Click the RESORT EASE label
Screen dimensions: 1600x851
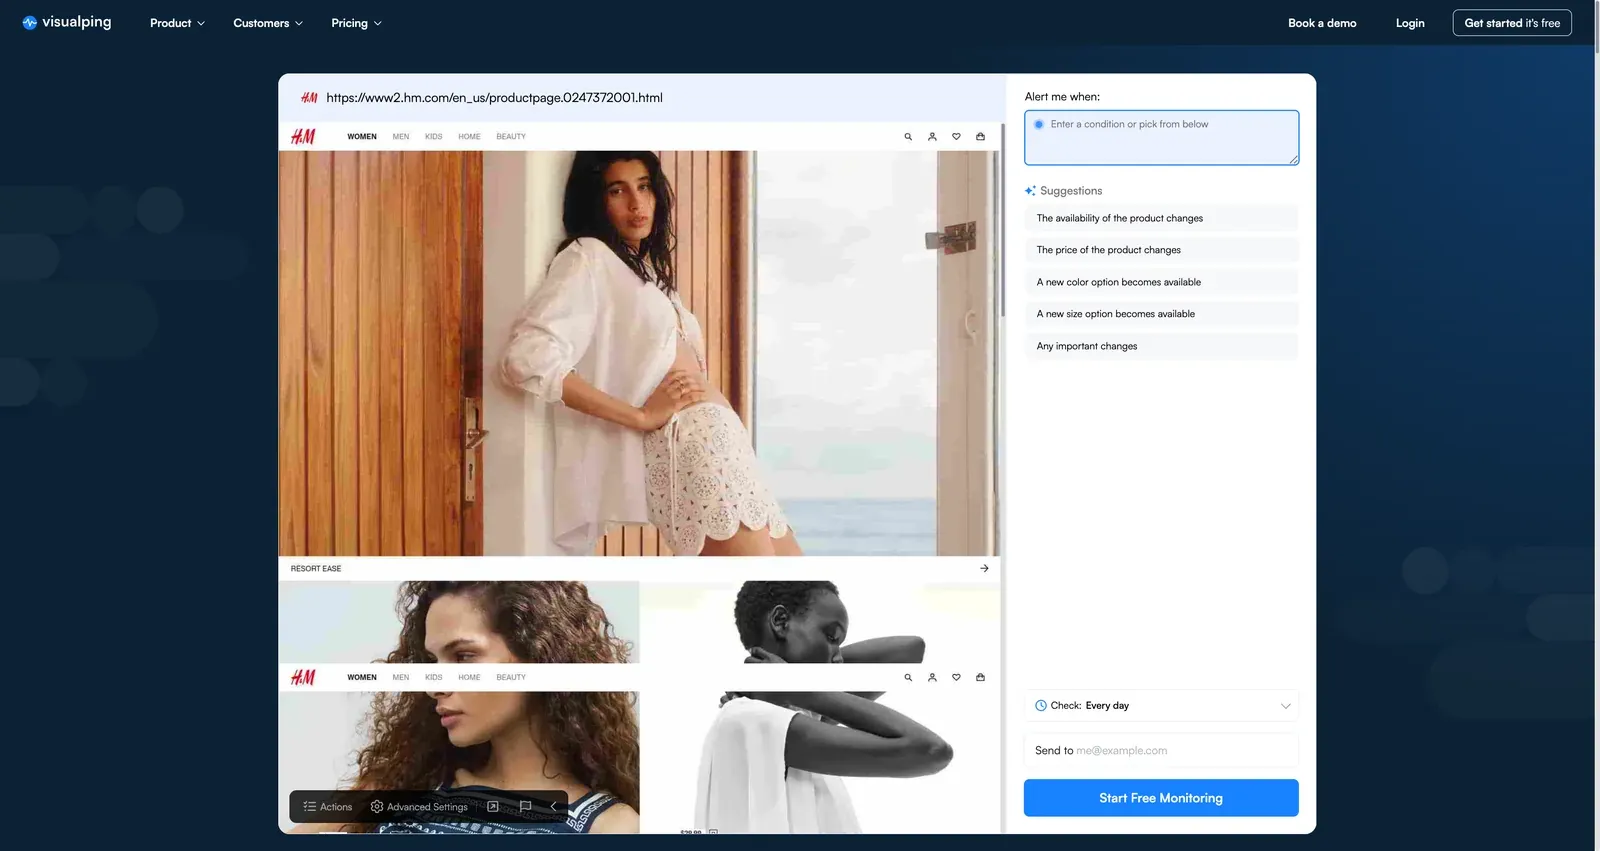316,568
